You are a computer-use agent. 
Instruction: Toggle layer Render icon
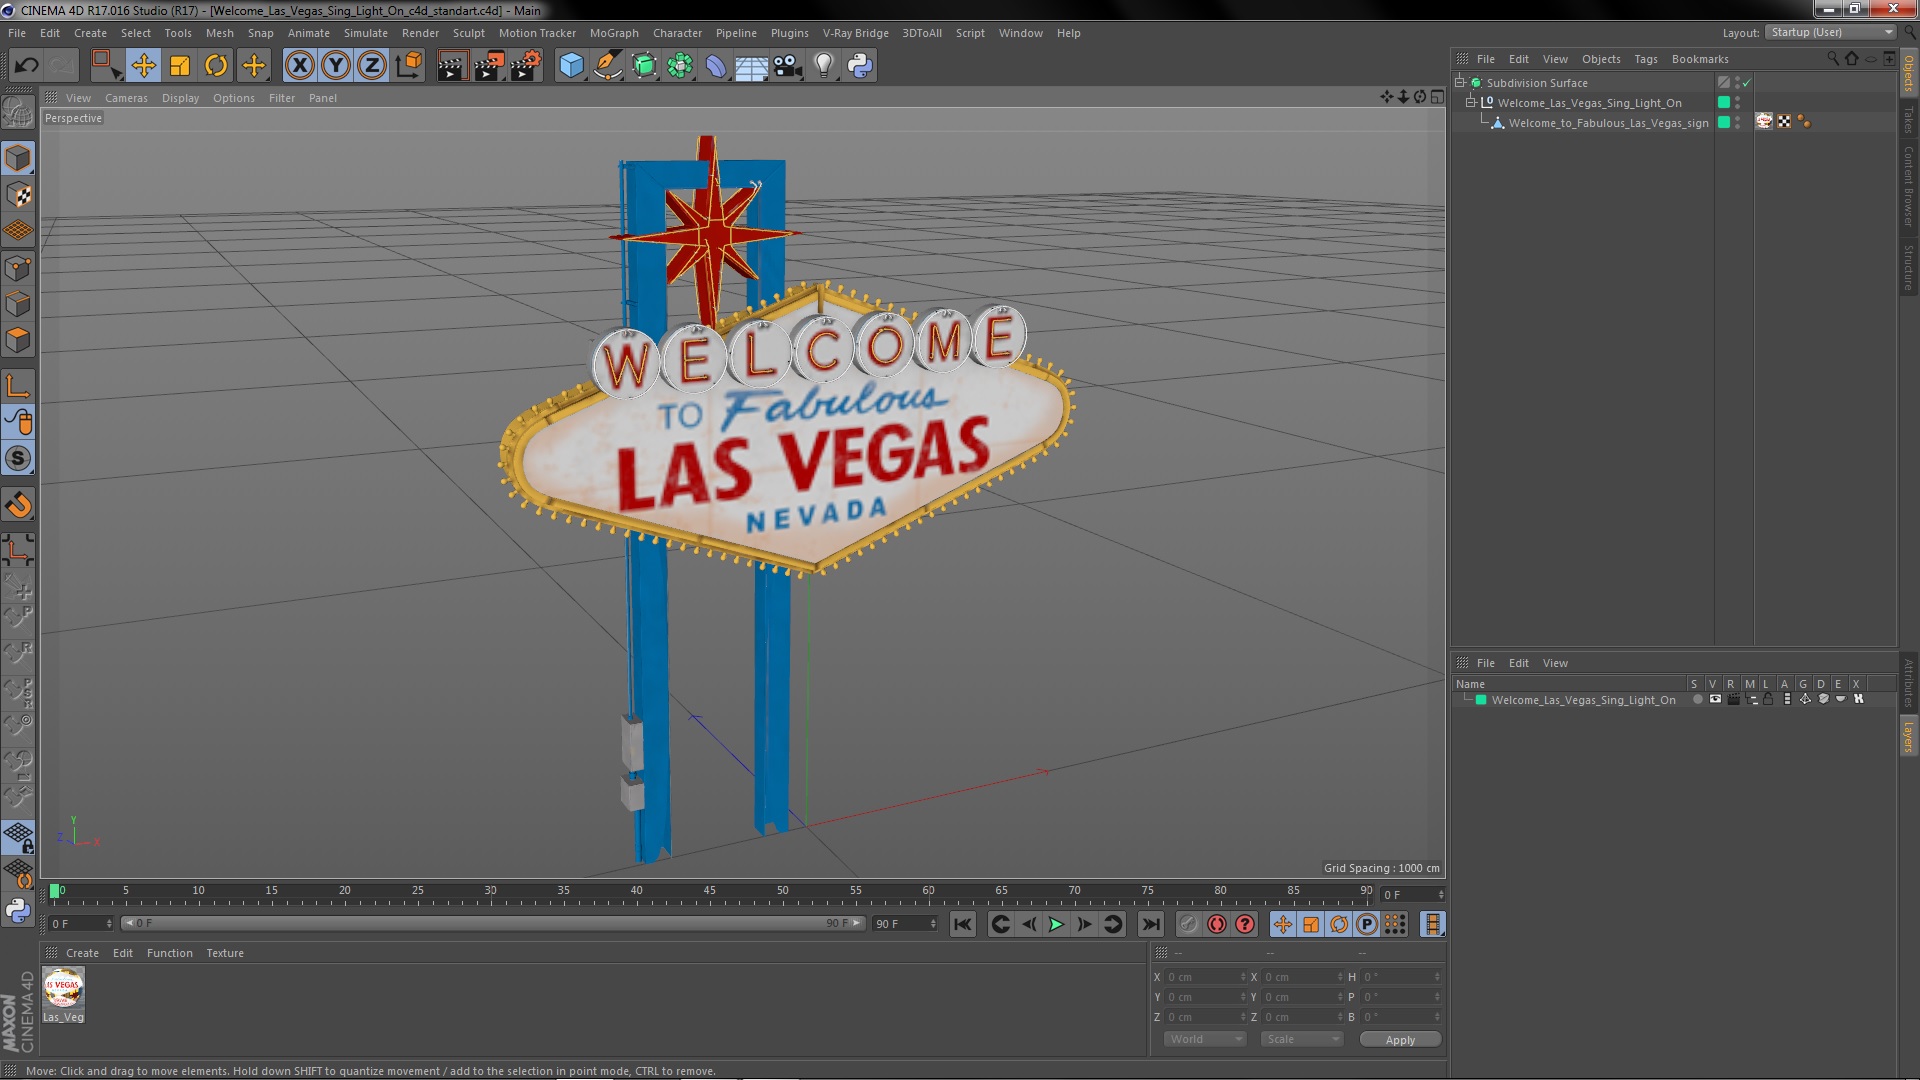(1733, 700)
